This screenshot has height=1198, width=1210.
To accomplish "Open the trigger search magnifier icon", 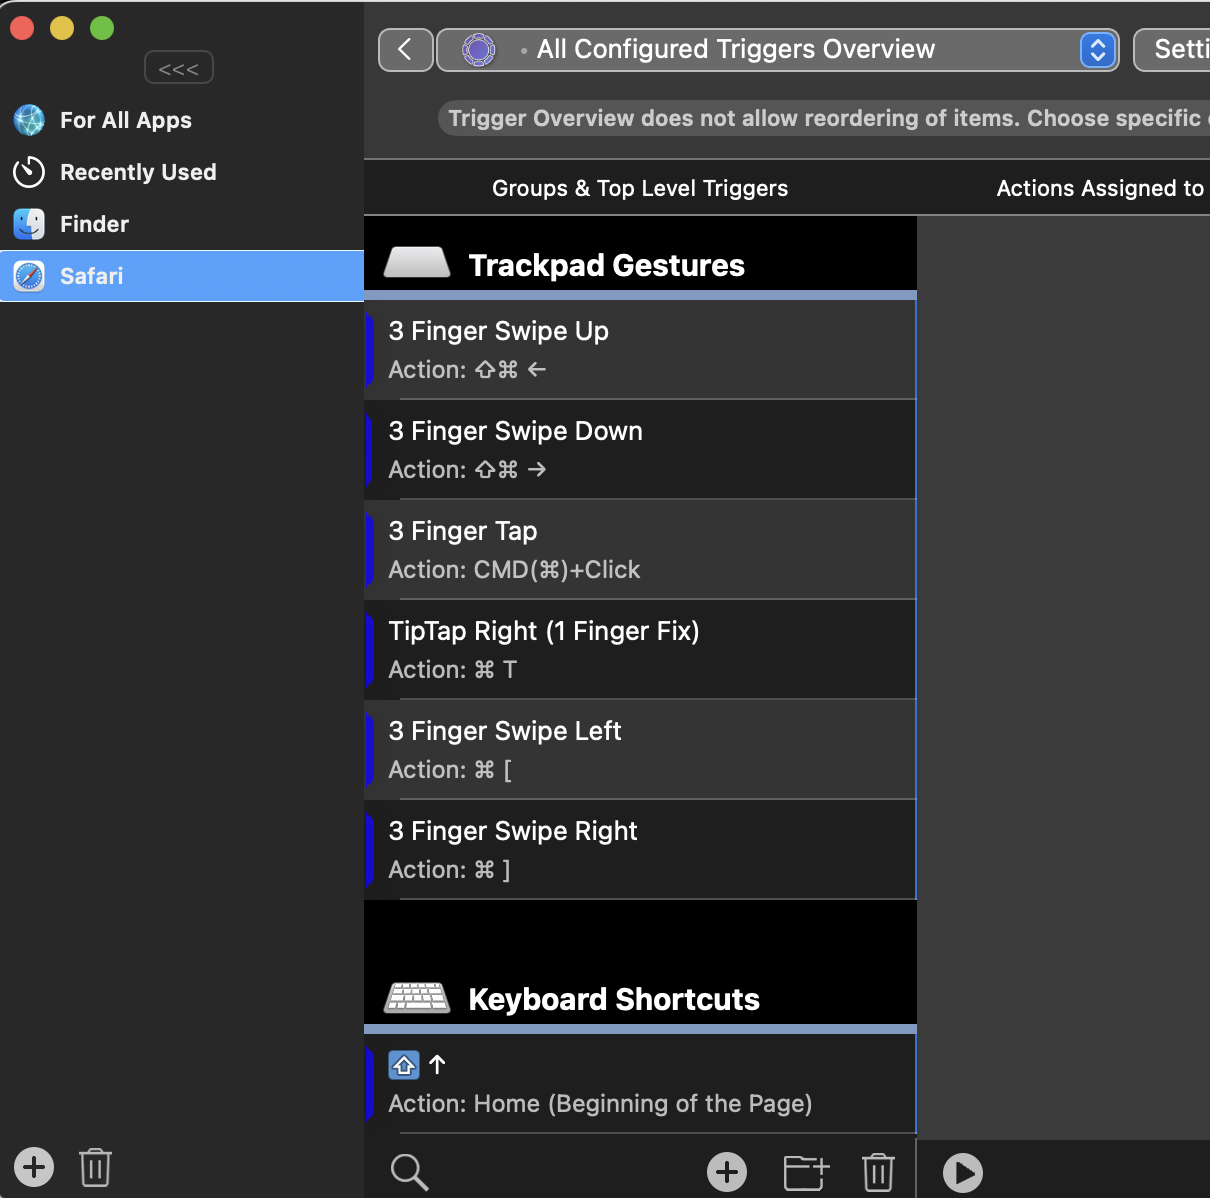I will 409,1172.
